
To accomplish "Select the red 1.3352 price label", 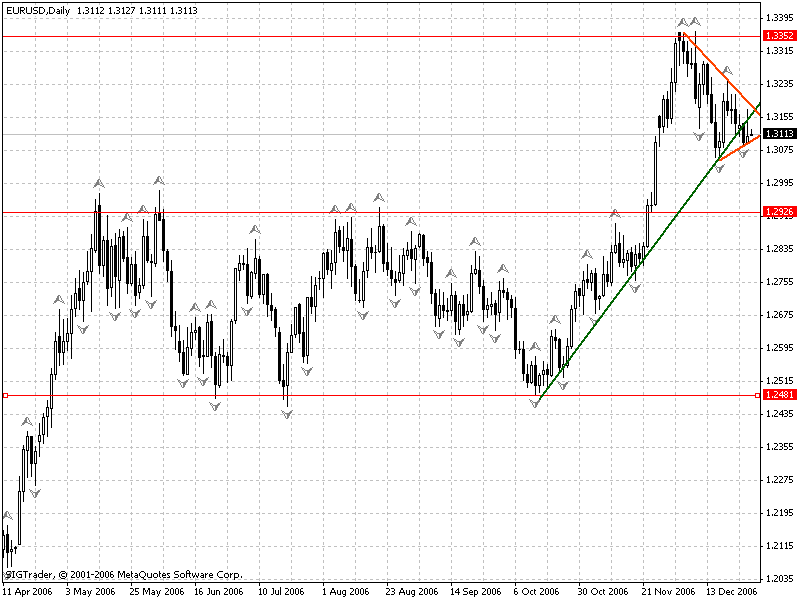I will coord(778,36).
